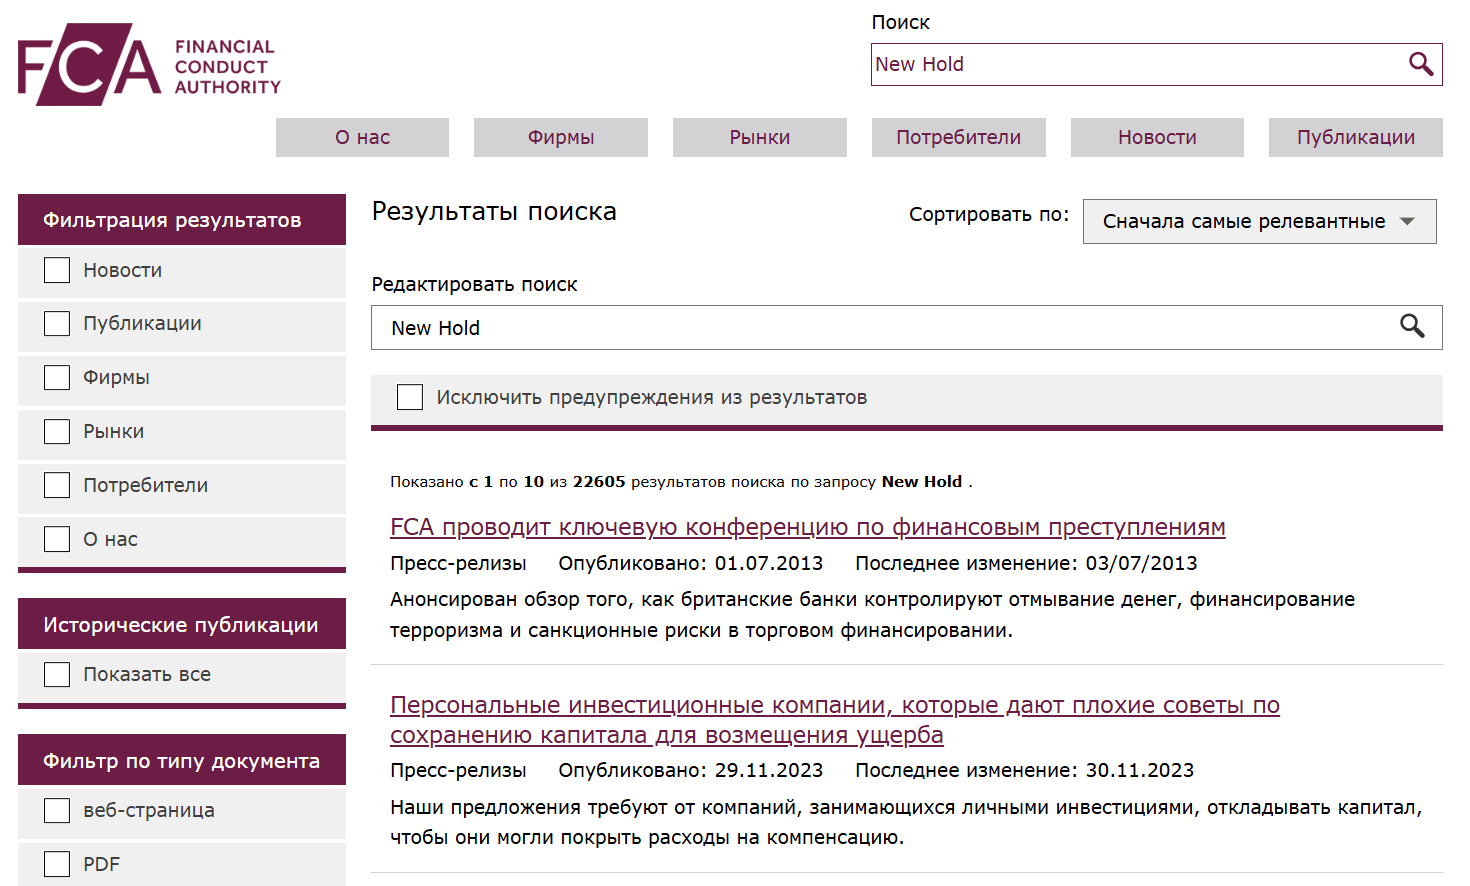Check the 'Публикации' filter
Image resolution: width=1470 pixels, height=886 pixels.
tap(56, 323)
